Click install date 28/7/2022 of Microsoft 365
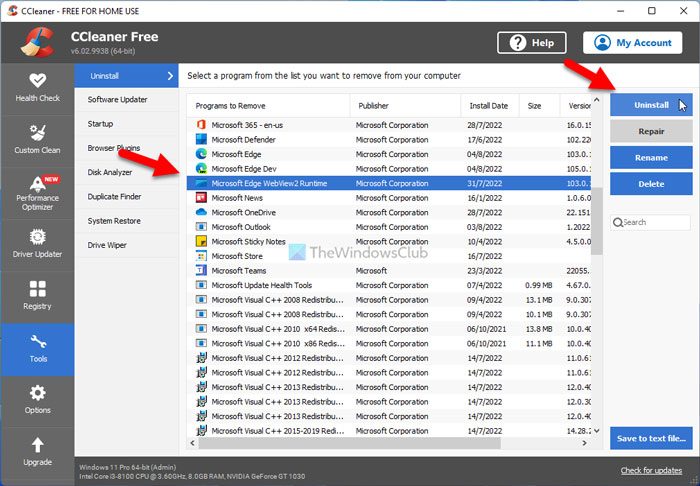The height and width of the screenshot is (486, 700). tap(485, 125)
